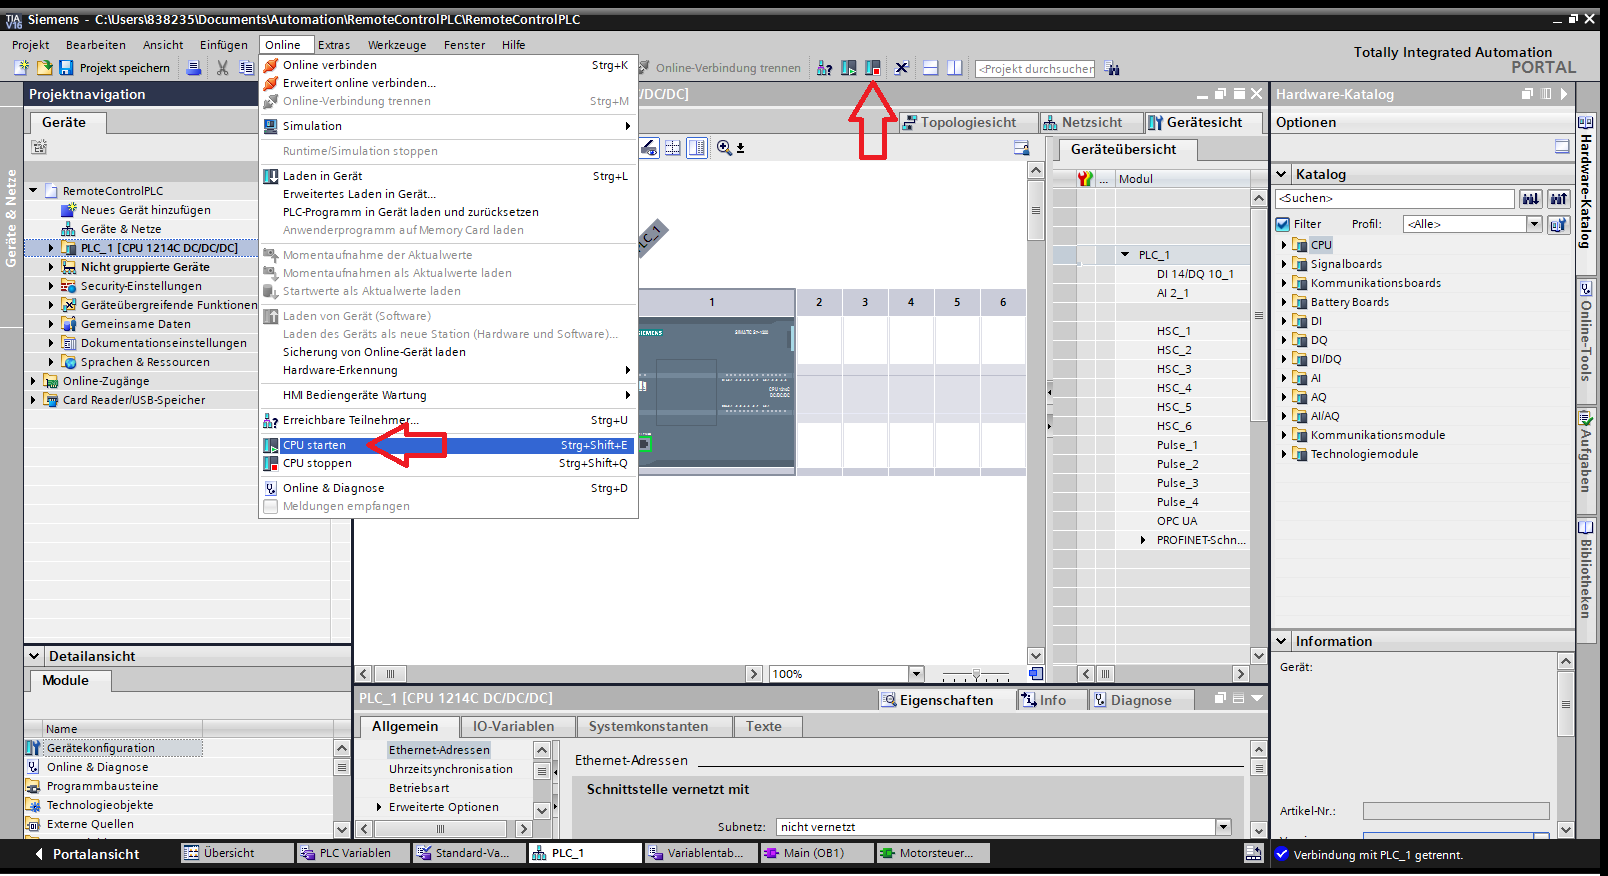Open the Simulation submenu

click(x=448, y=126)
